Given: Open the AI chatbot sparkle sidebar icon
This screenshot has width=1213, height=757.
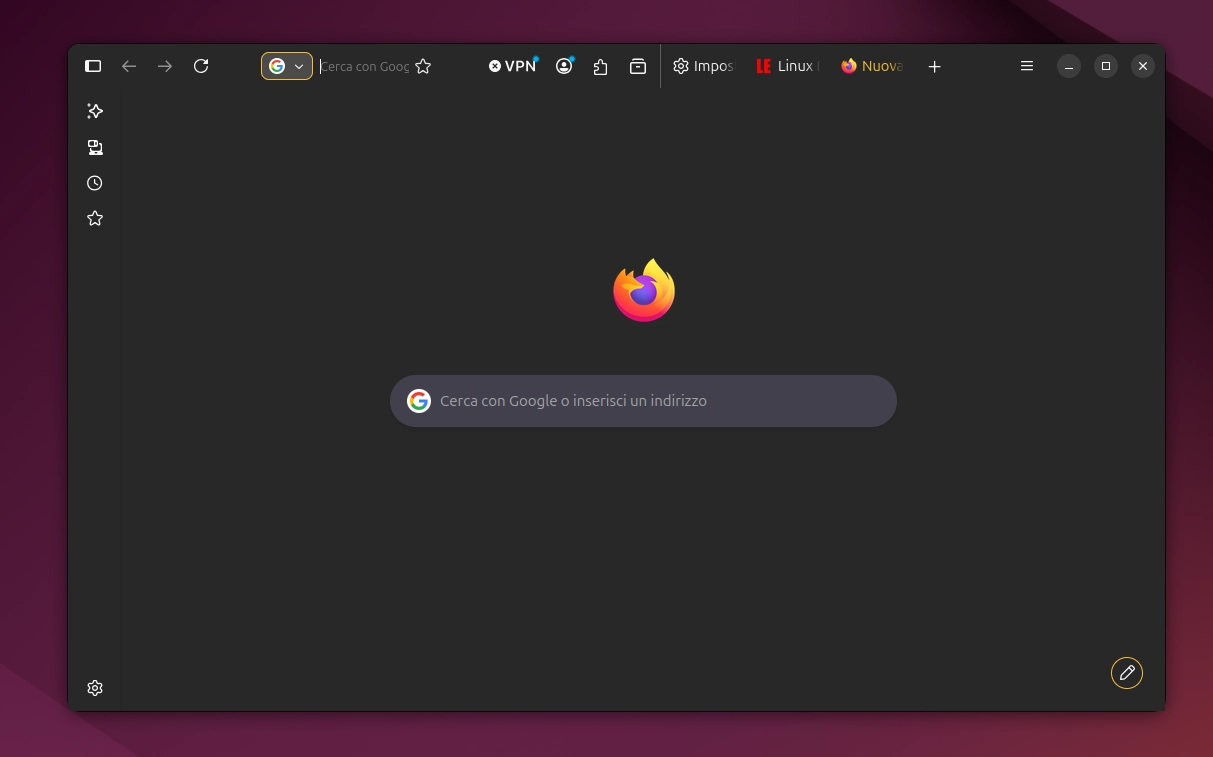Looking at the screenshot, I should (x=95, y=111).
